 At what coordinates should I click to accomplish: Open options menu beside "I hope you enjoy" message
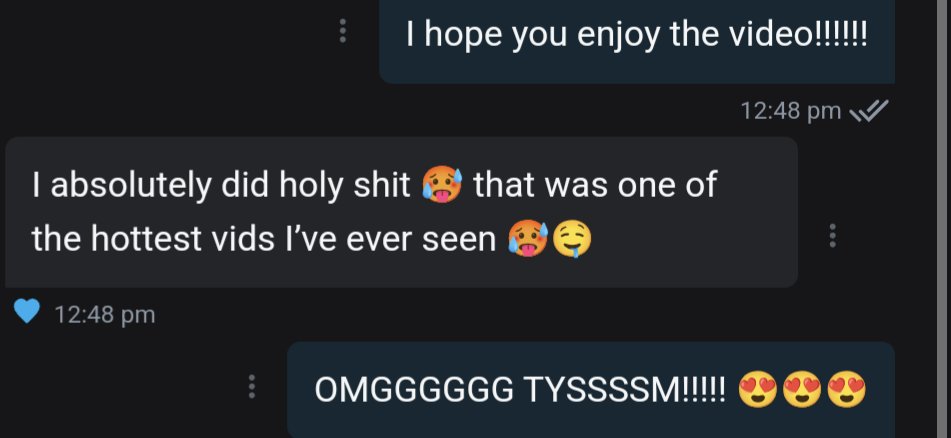343,30
